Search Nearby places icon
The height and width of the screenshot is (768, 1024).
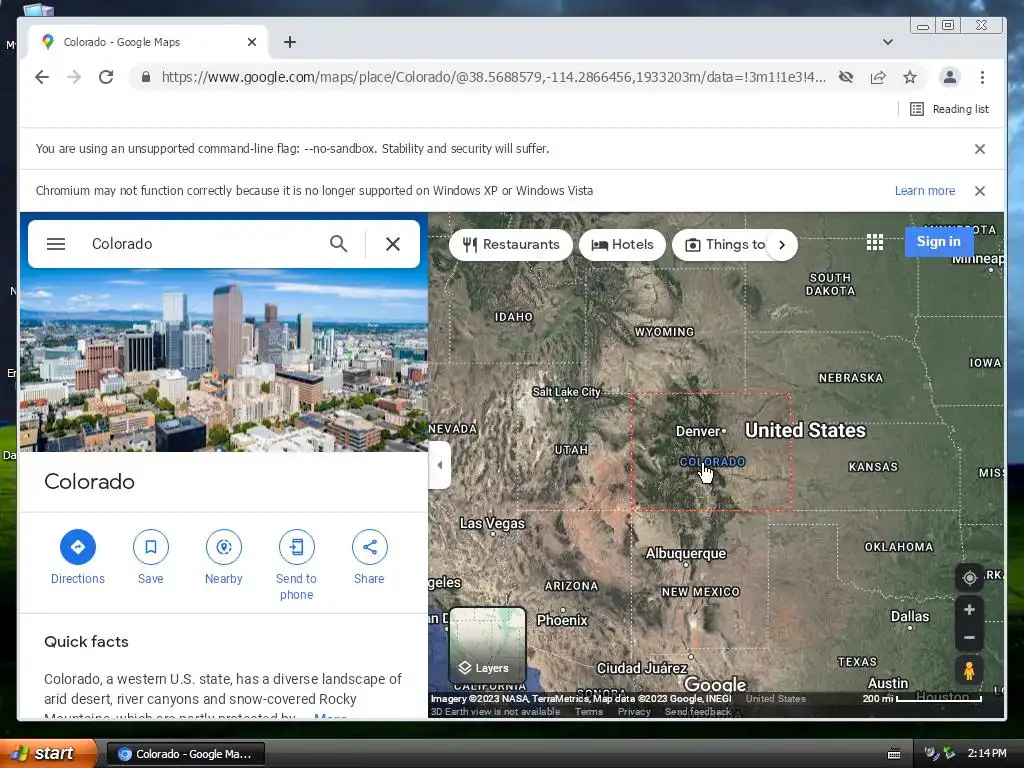pos(223,547)
